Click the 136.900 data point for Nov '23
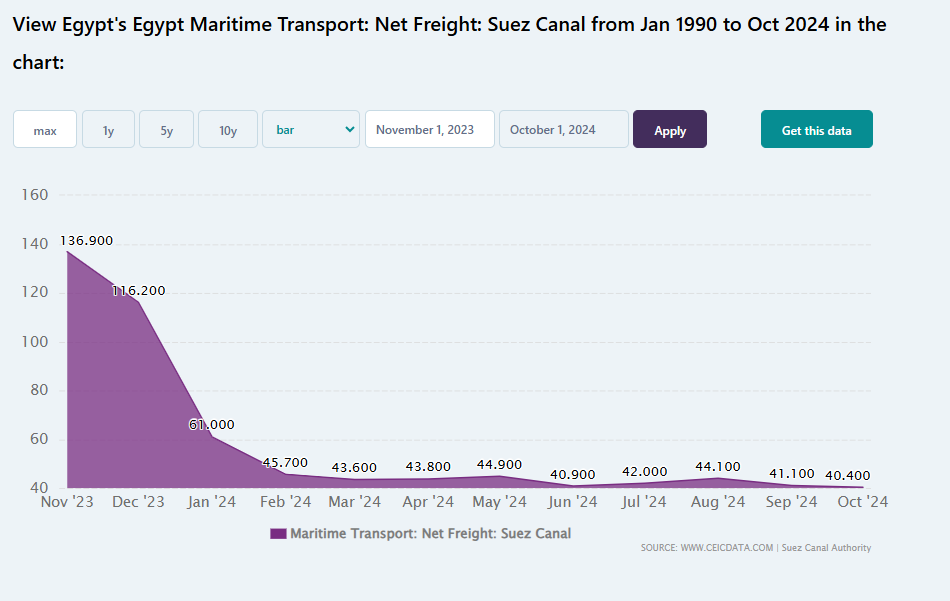The height and width of the screenshot is (601, 950). tap(68, 251)
